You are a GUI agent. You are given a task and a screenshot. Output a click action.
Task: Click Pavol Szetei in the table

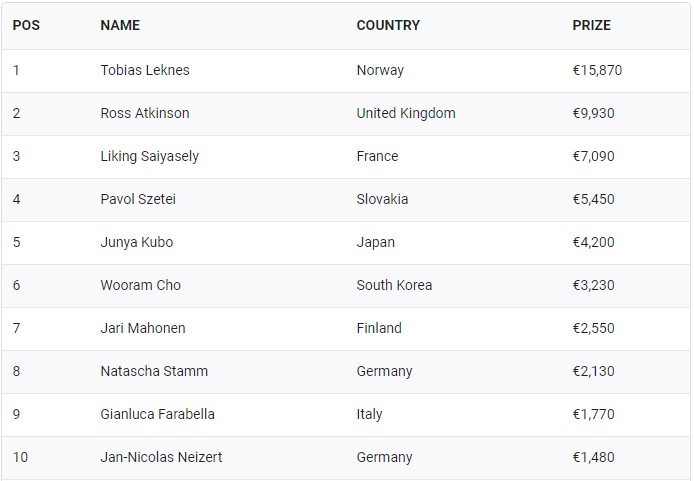pos(138,200)
